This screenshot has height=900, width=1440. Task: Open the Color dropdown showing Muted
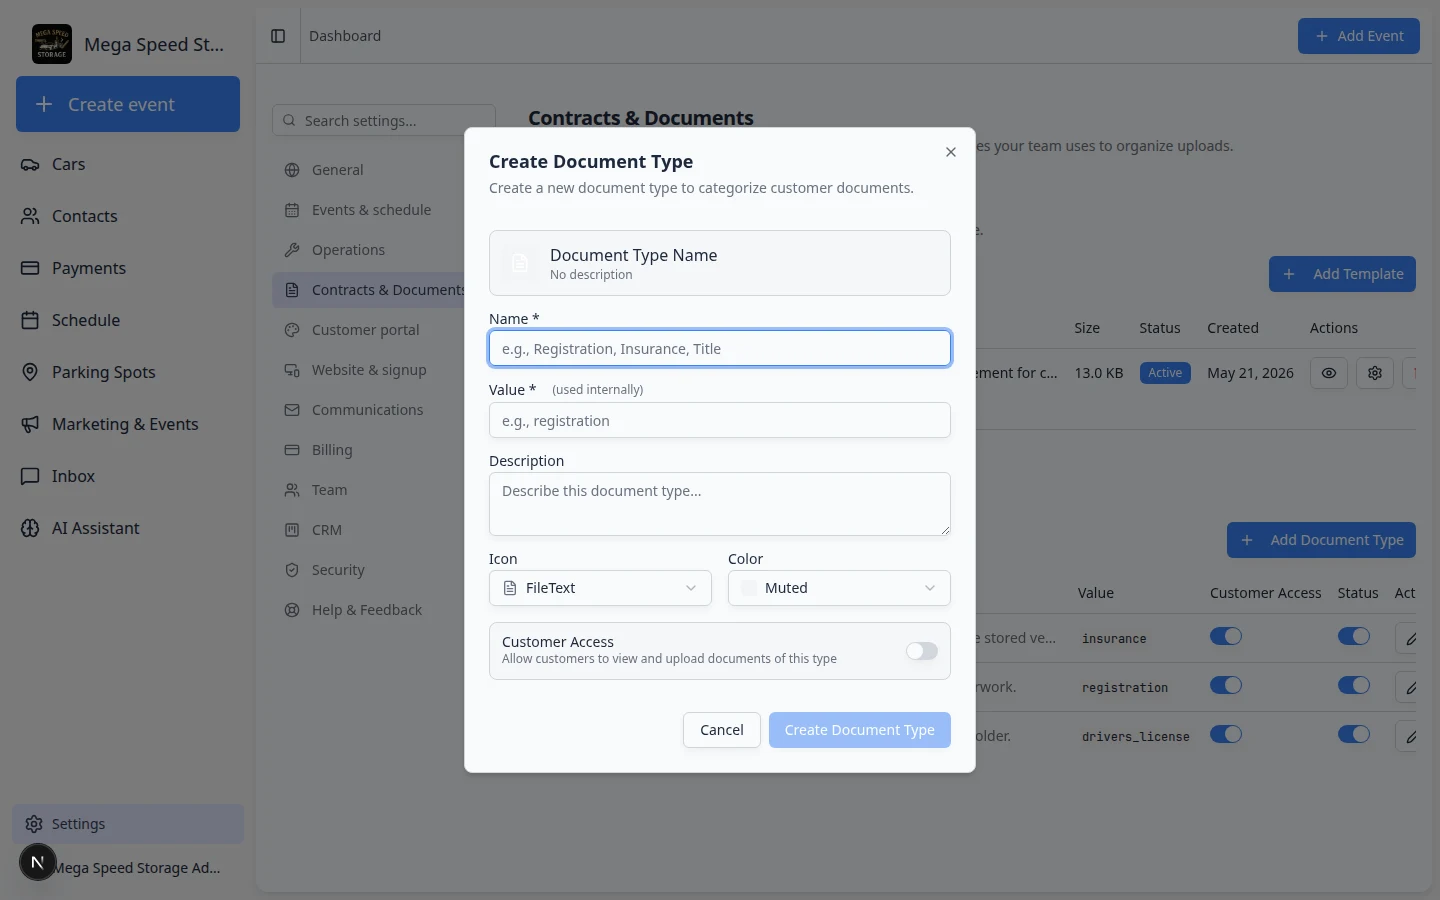pyautogui.click(x=839, y=588)
